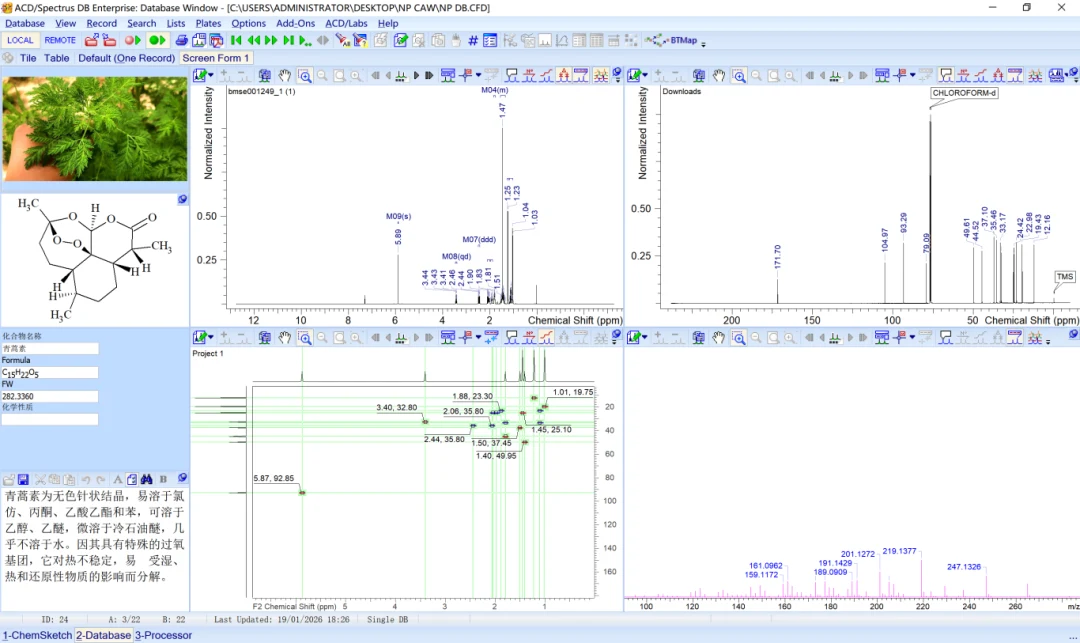Switch to the Table view
Image resolution: width=1080 pixels, height=643 pixels.
56,58
